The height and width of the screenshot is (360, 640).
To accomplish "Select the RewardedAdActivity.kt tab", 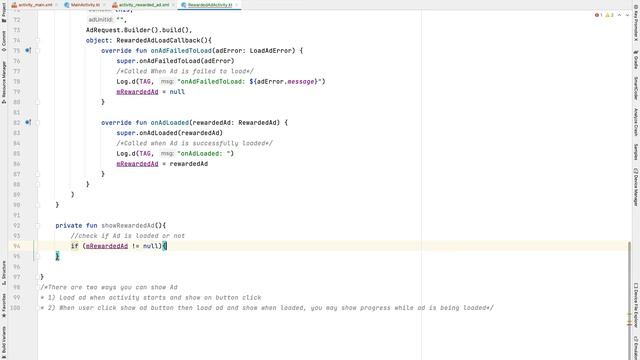I will [209, 5].
